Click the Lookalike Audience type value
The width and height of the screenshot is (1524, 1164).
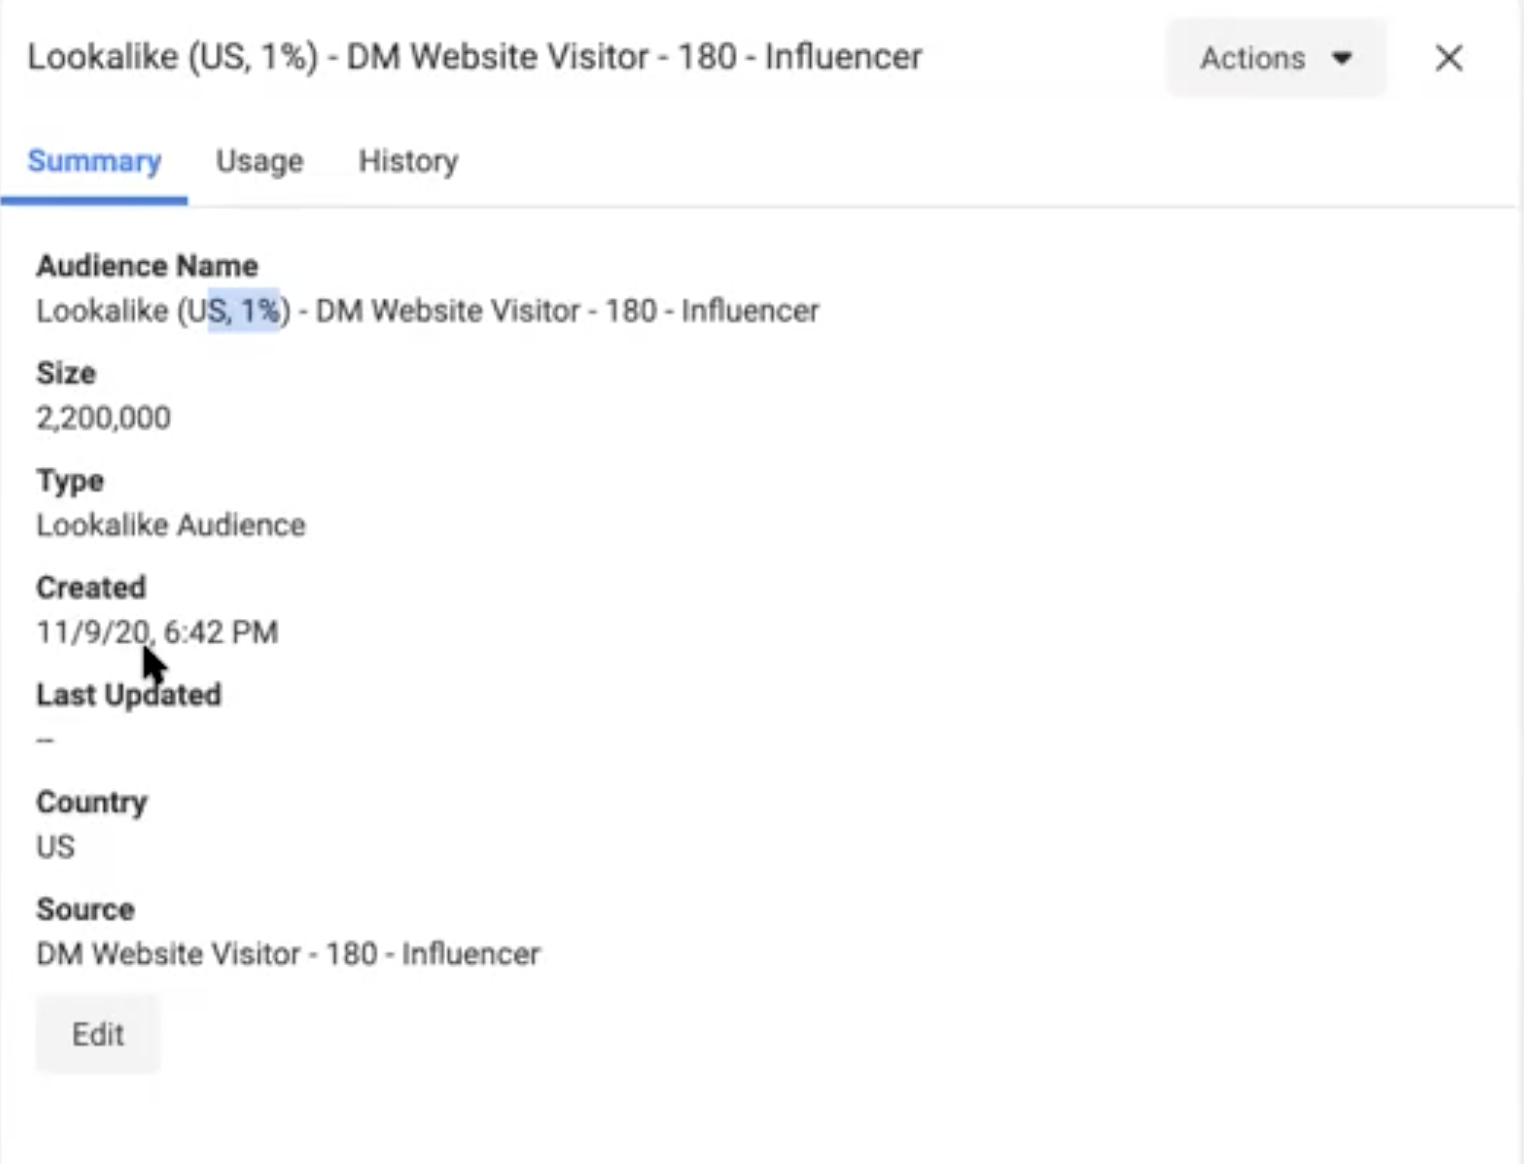click(x=171, y=525)
